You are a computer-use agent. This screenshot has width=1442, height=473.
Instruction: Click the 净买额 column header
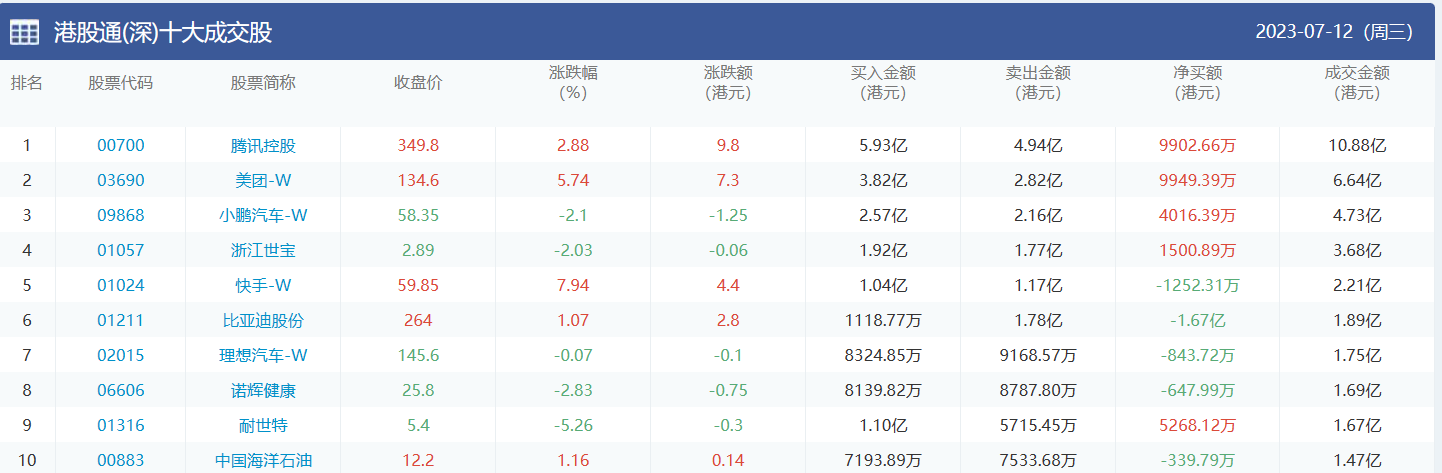tap(1197, 83)
